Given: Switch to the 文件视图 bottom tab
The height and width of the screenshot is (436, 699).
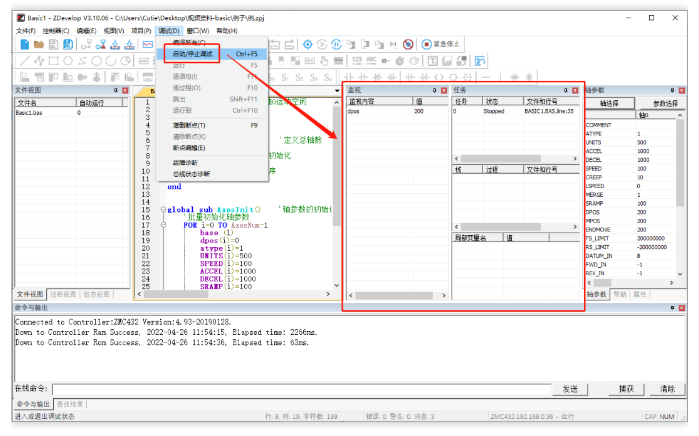Looking at the screenshot, I should click(x=30, y=294).
